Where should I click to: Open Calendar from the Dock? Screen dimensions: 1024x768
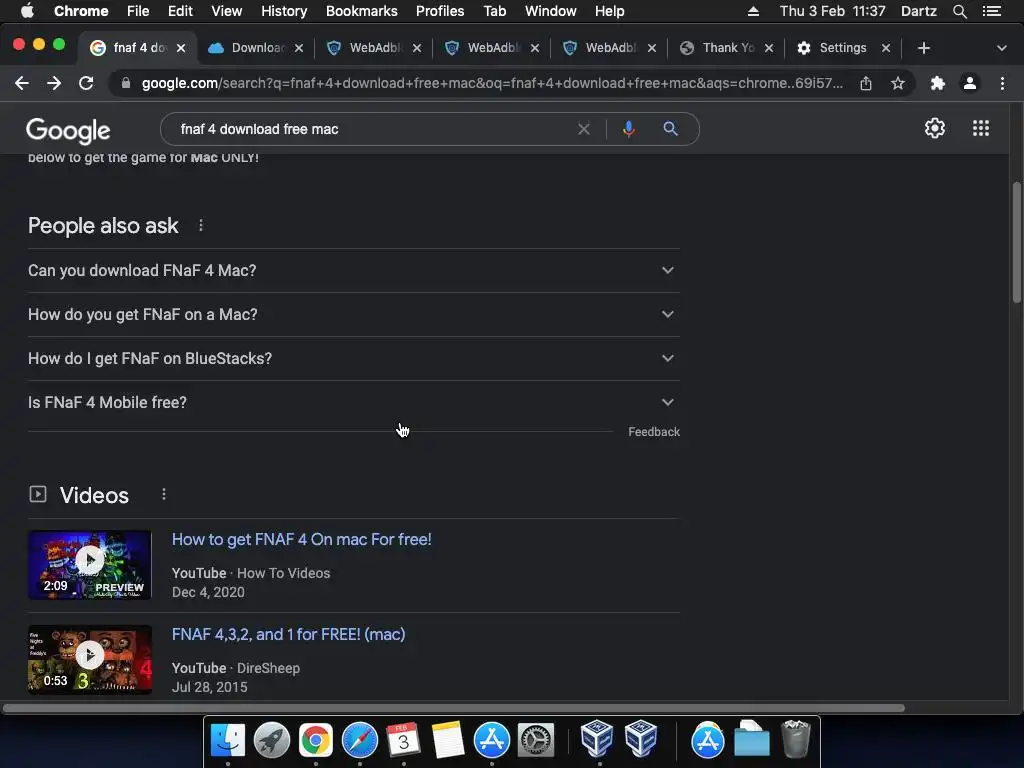(x=404, y=740)
